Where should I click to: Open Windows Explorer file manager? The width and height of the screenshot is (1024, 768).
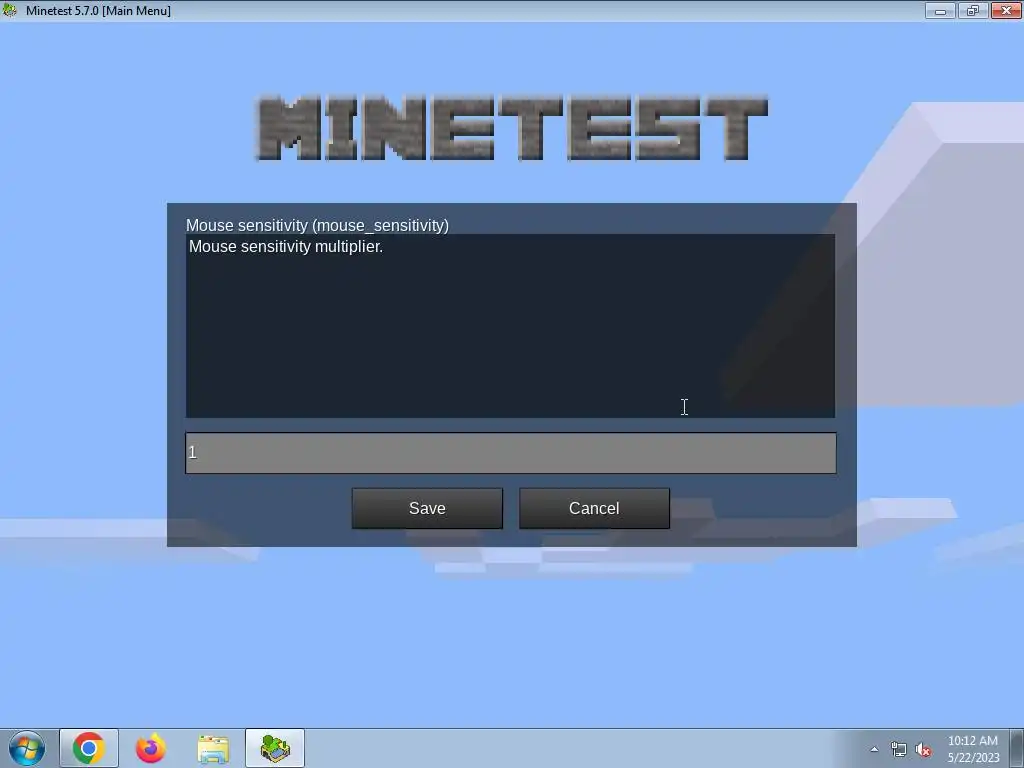point(213,748)
